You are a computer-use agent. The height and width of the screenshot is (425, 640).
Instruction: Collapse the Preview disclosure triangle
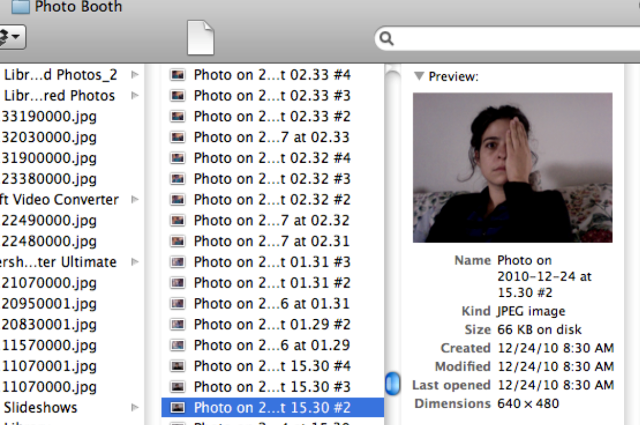pos(420,76)
